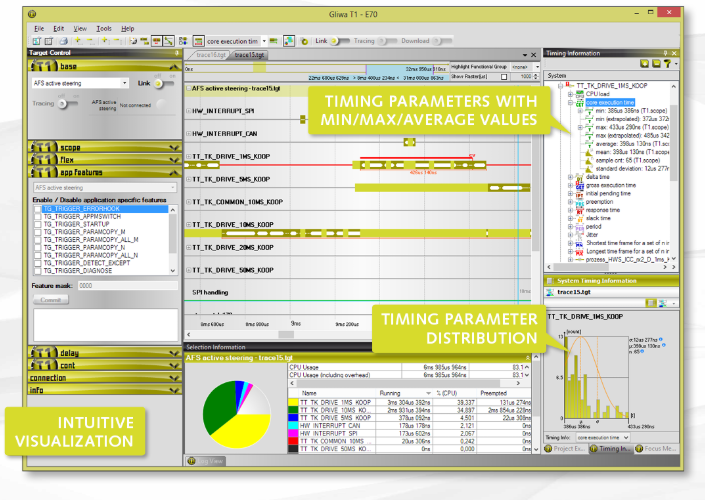Click the green diagonal line icon in the toolbar
Image resolution: width=705 pixels, height=500 pixels.
pyautogui.click(x=169, y=41)
